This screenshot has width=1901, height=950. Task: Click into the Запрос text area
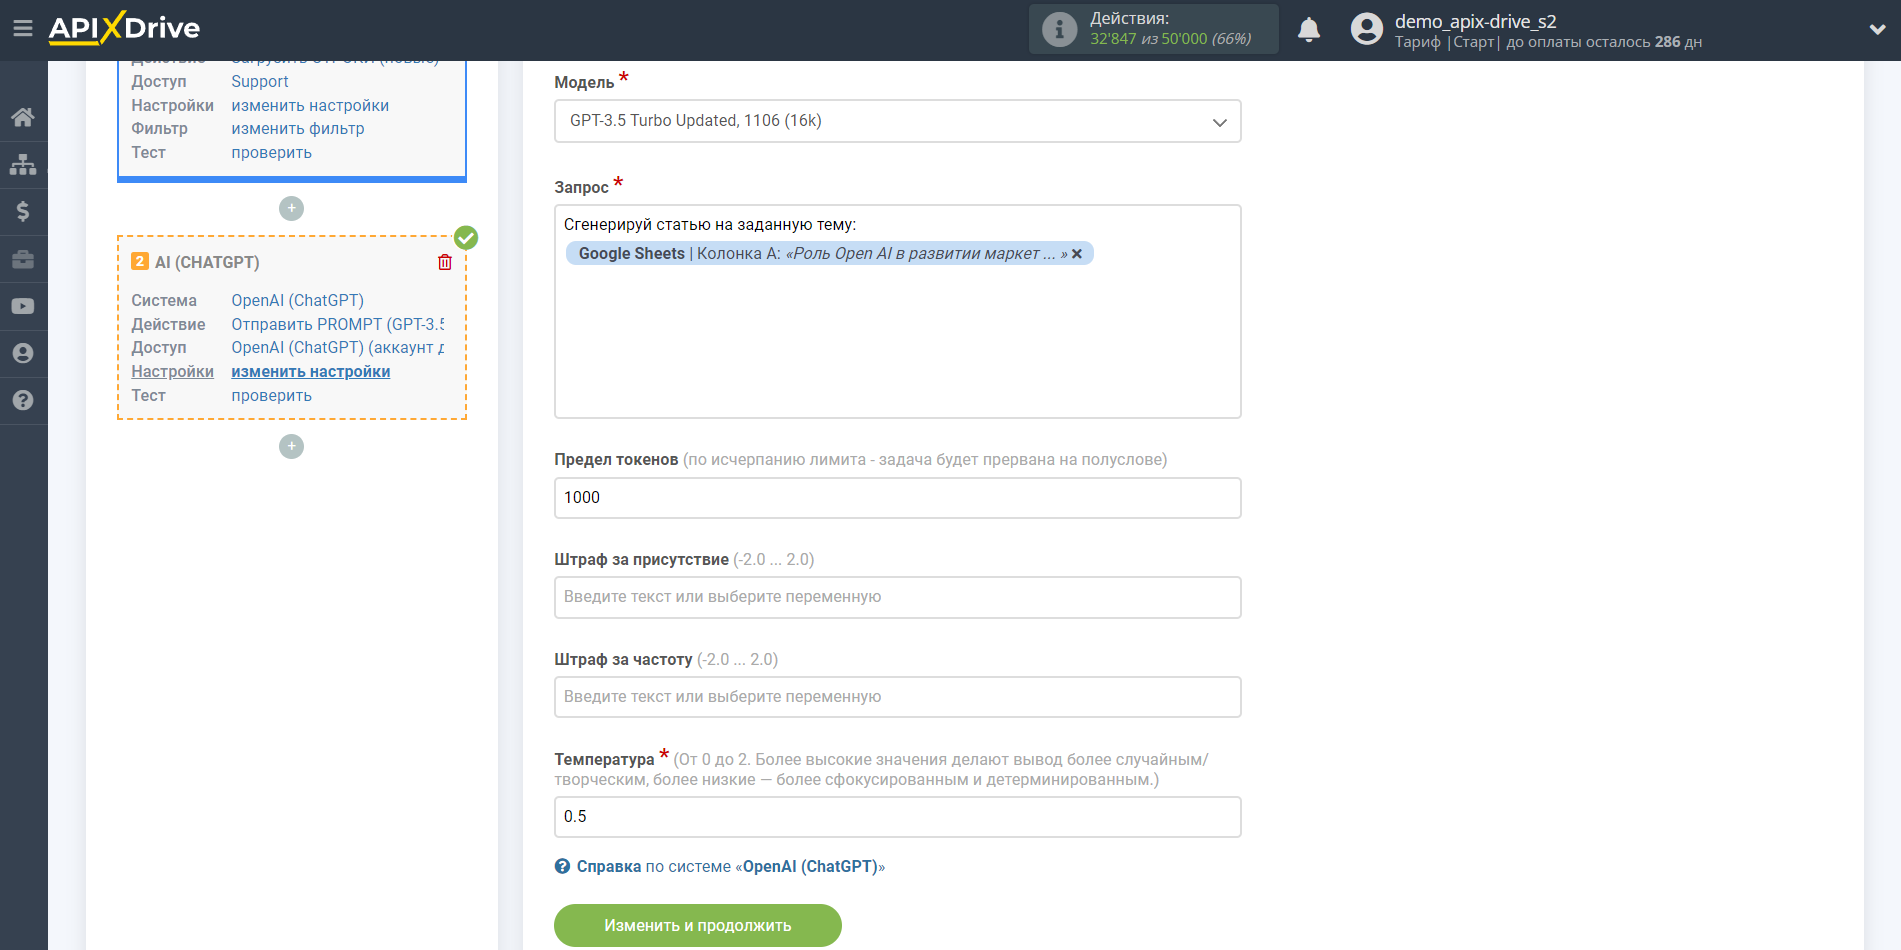tap(897, 311)
